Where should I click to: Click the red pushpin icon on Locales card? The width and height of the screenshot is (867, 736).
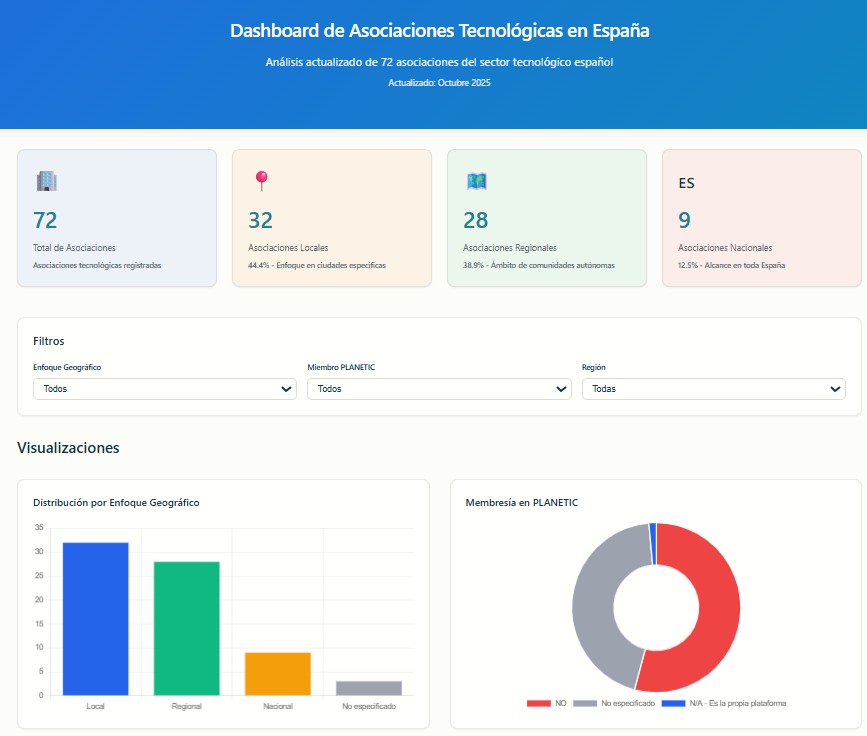coord(261,181)
